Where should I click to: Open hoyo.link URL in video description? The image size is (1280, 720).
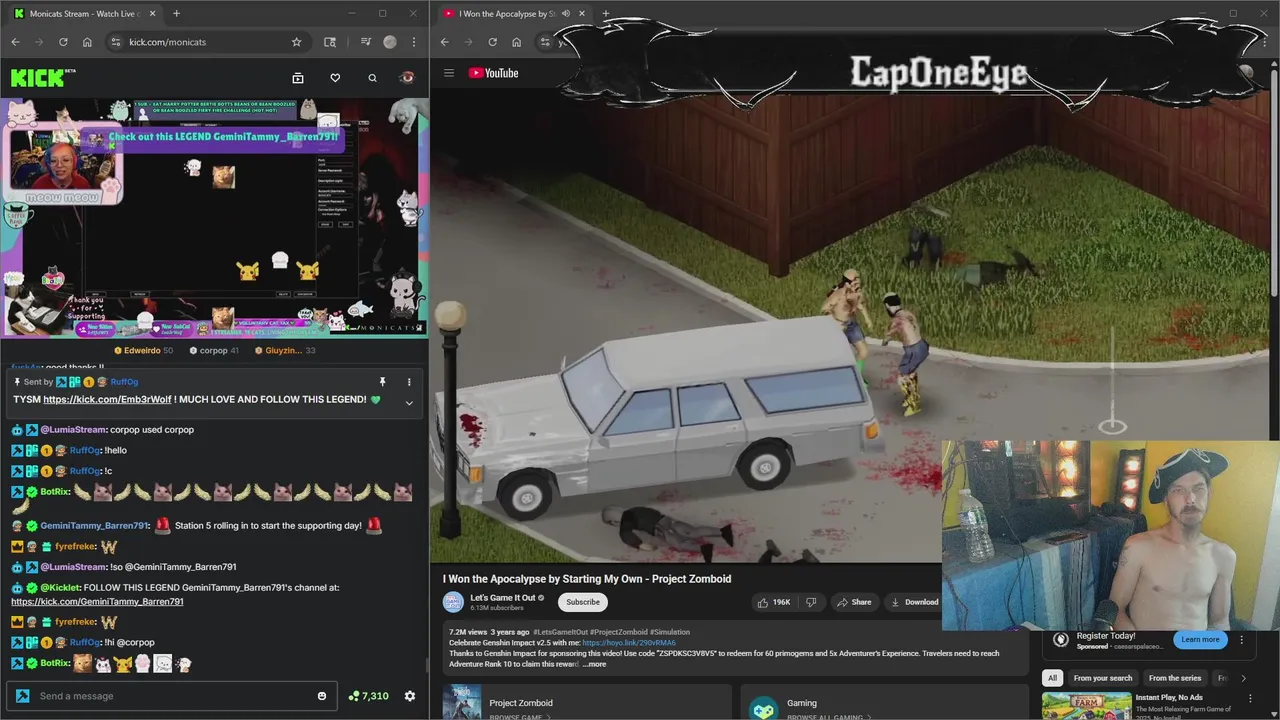(x=628, y=643)
